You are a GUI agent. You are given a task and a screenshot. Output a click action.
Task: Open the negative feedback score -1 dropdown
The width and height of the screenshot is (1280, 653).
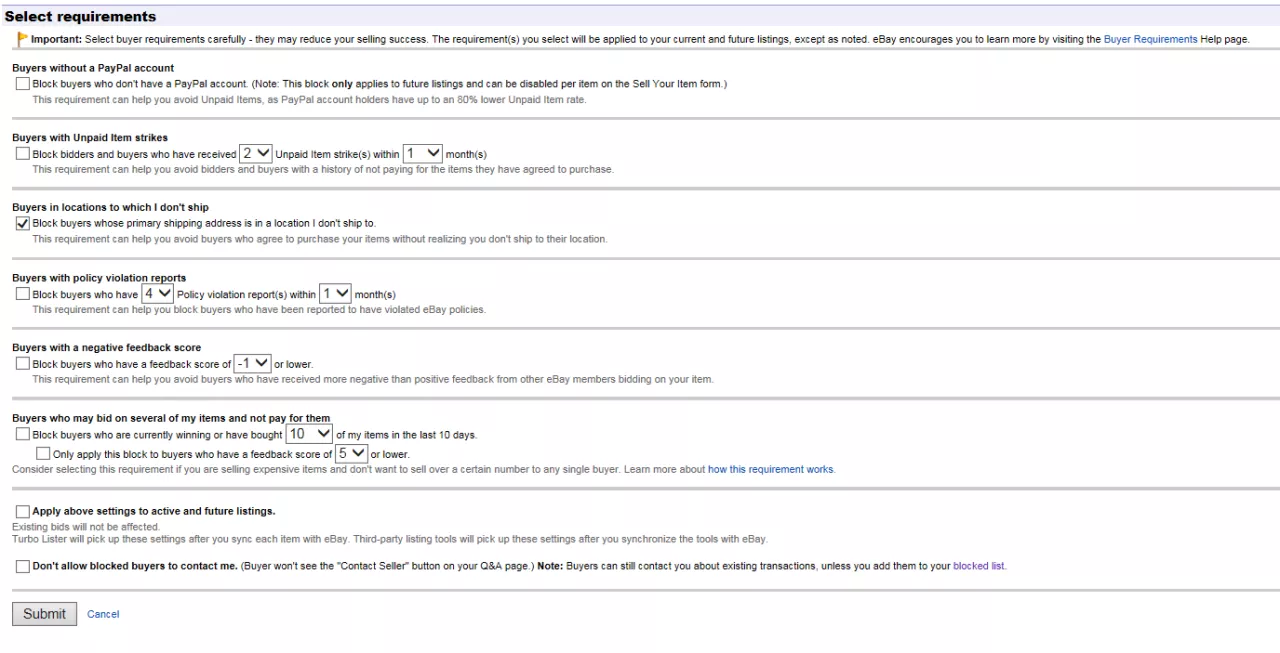coord(252,364)
